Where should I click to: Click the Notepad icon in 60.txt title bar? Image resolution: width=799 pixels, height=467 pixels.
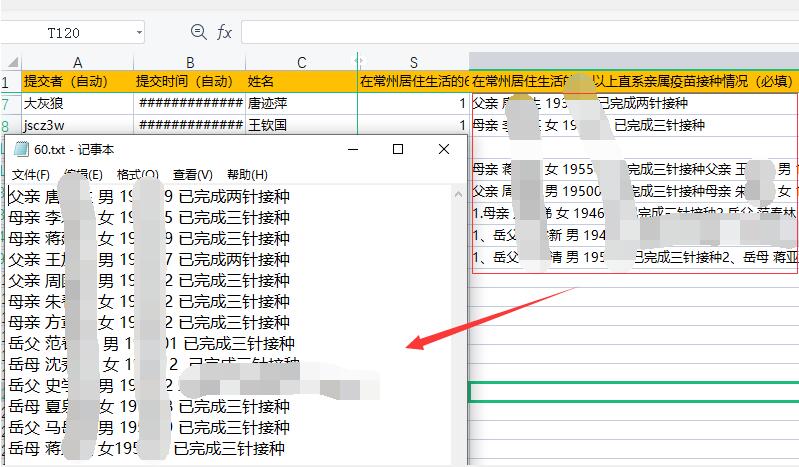(21, 149)
